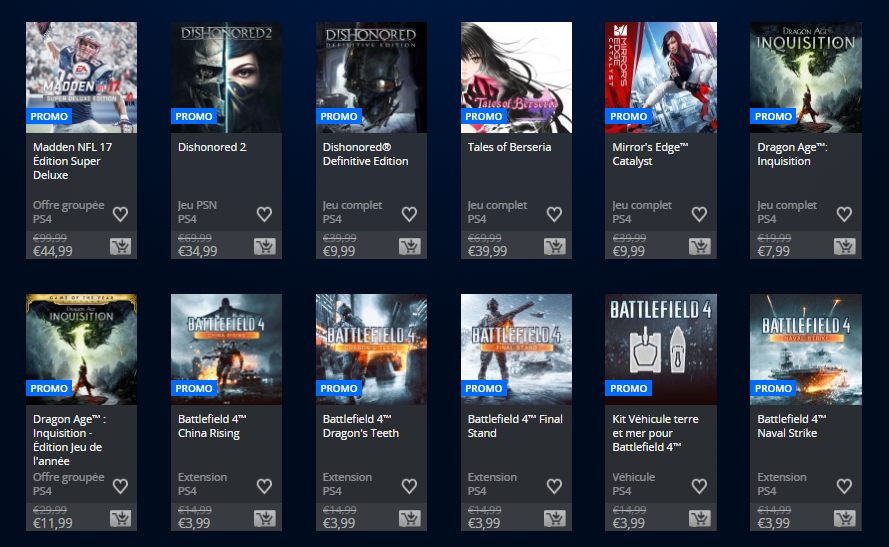Favorite Madden NFL 17 with heart icon
Viewport: 889px width, 547px height.
(120, 214)
